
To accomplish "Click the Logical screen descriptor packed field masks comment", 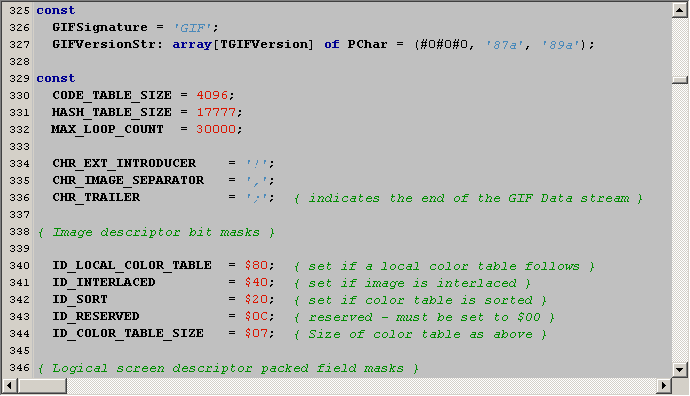I will 228,369.
